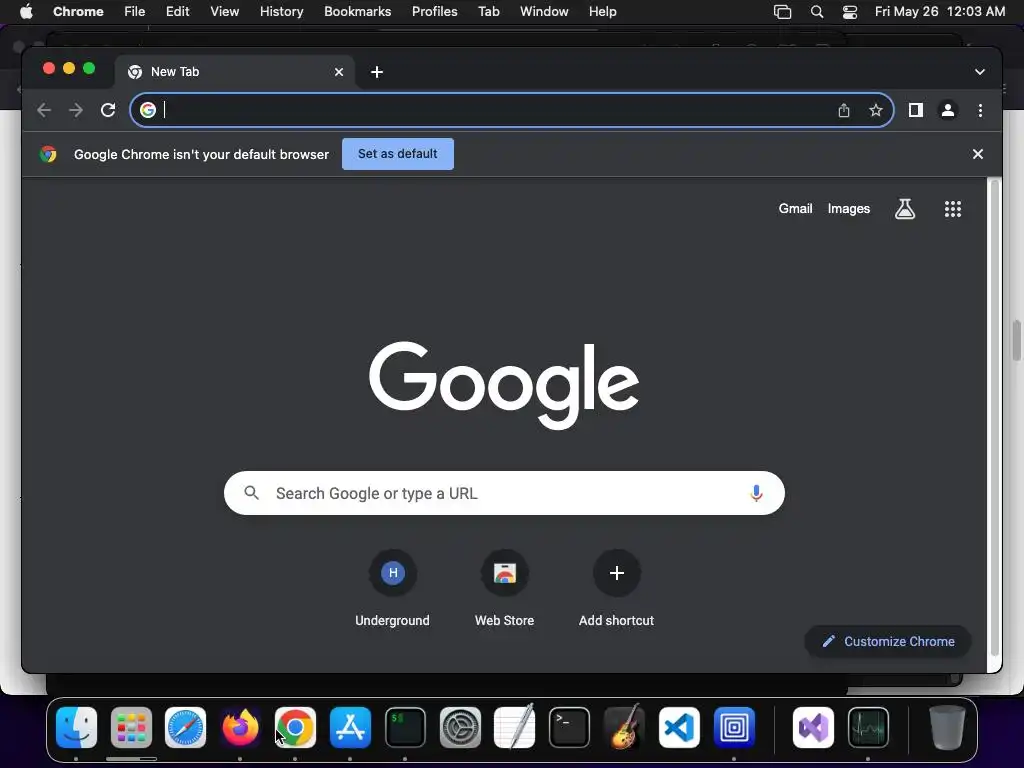Open the Apple menu
The height and width of the screenshot is (768, 1024).
click(26, 12)
